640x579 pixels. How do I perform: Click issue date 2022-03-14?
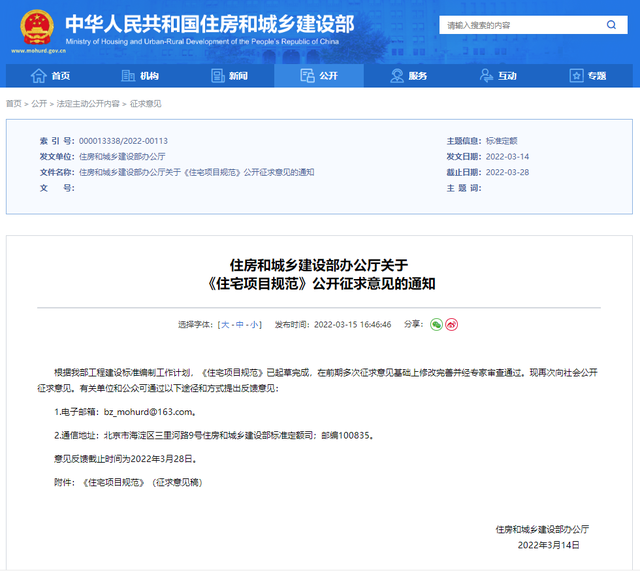[507, 157]
